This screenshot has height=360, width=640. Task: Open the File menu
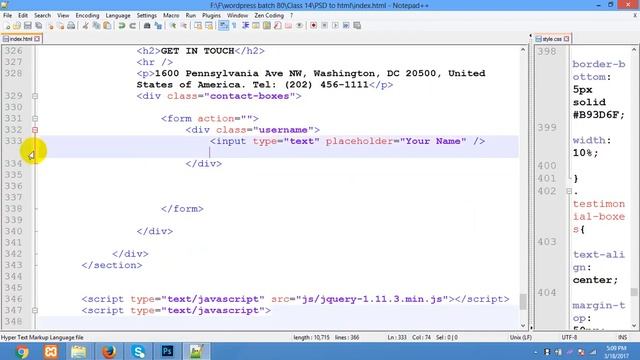pos(7,16)
